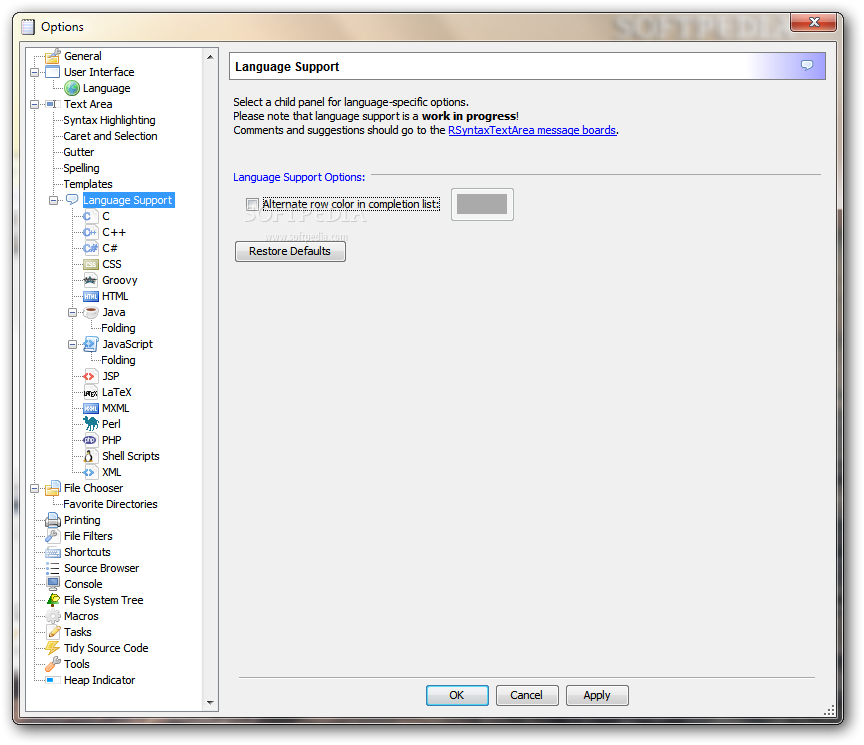The width and height of the screenshot is (864, 745).
Task: Click the Macros gear icon
Action: (52, 616)
